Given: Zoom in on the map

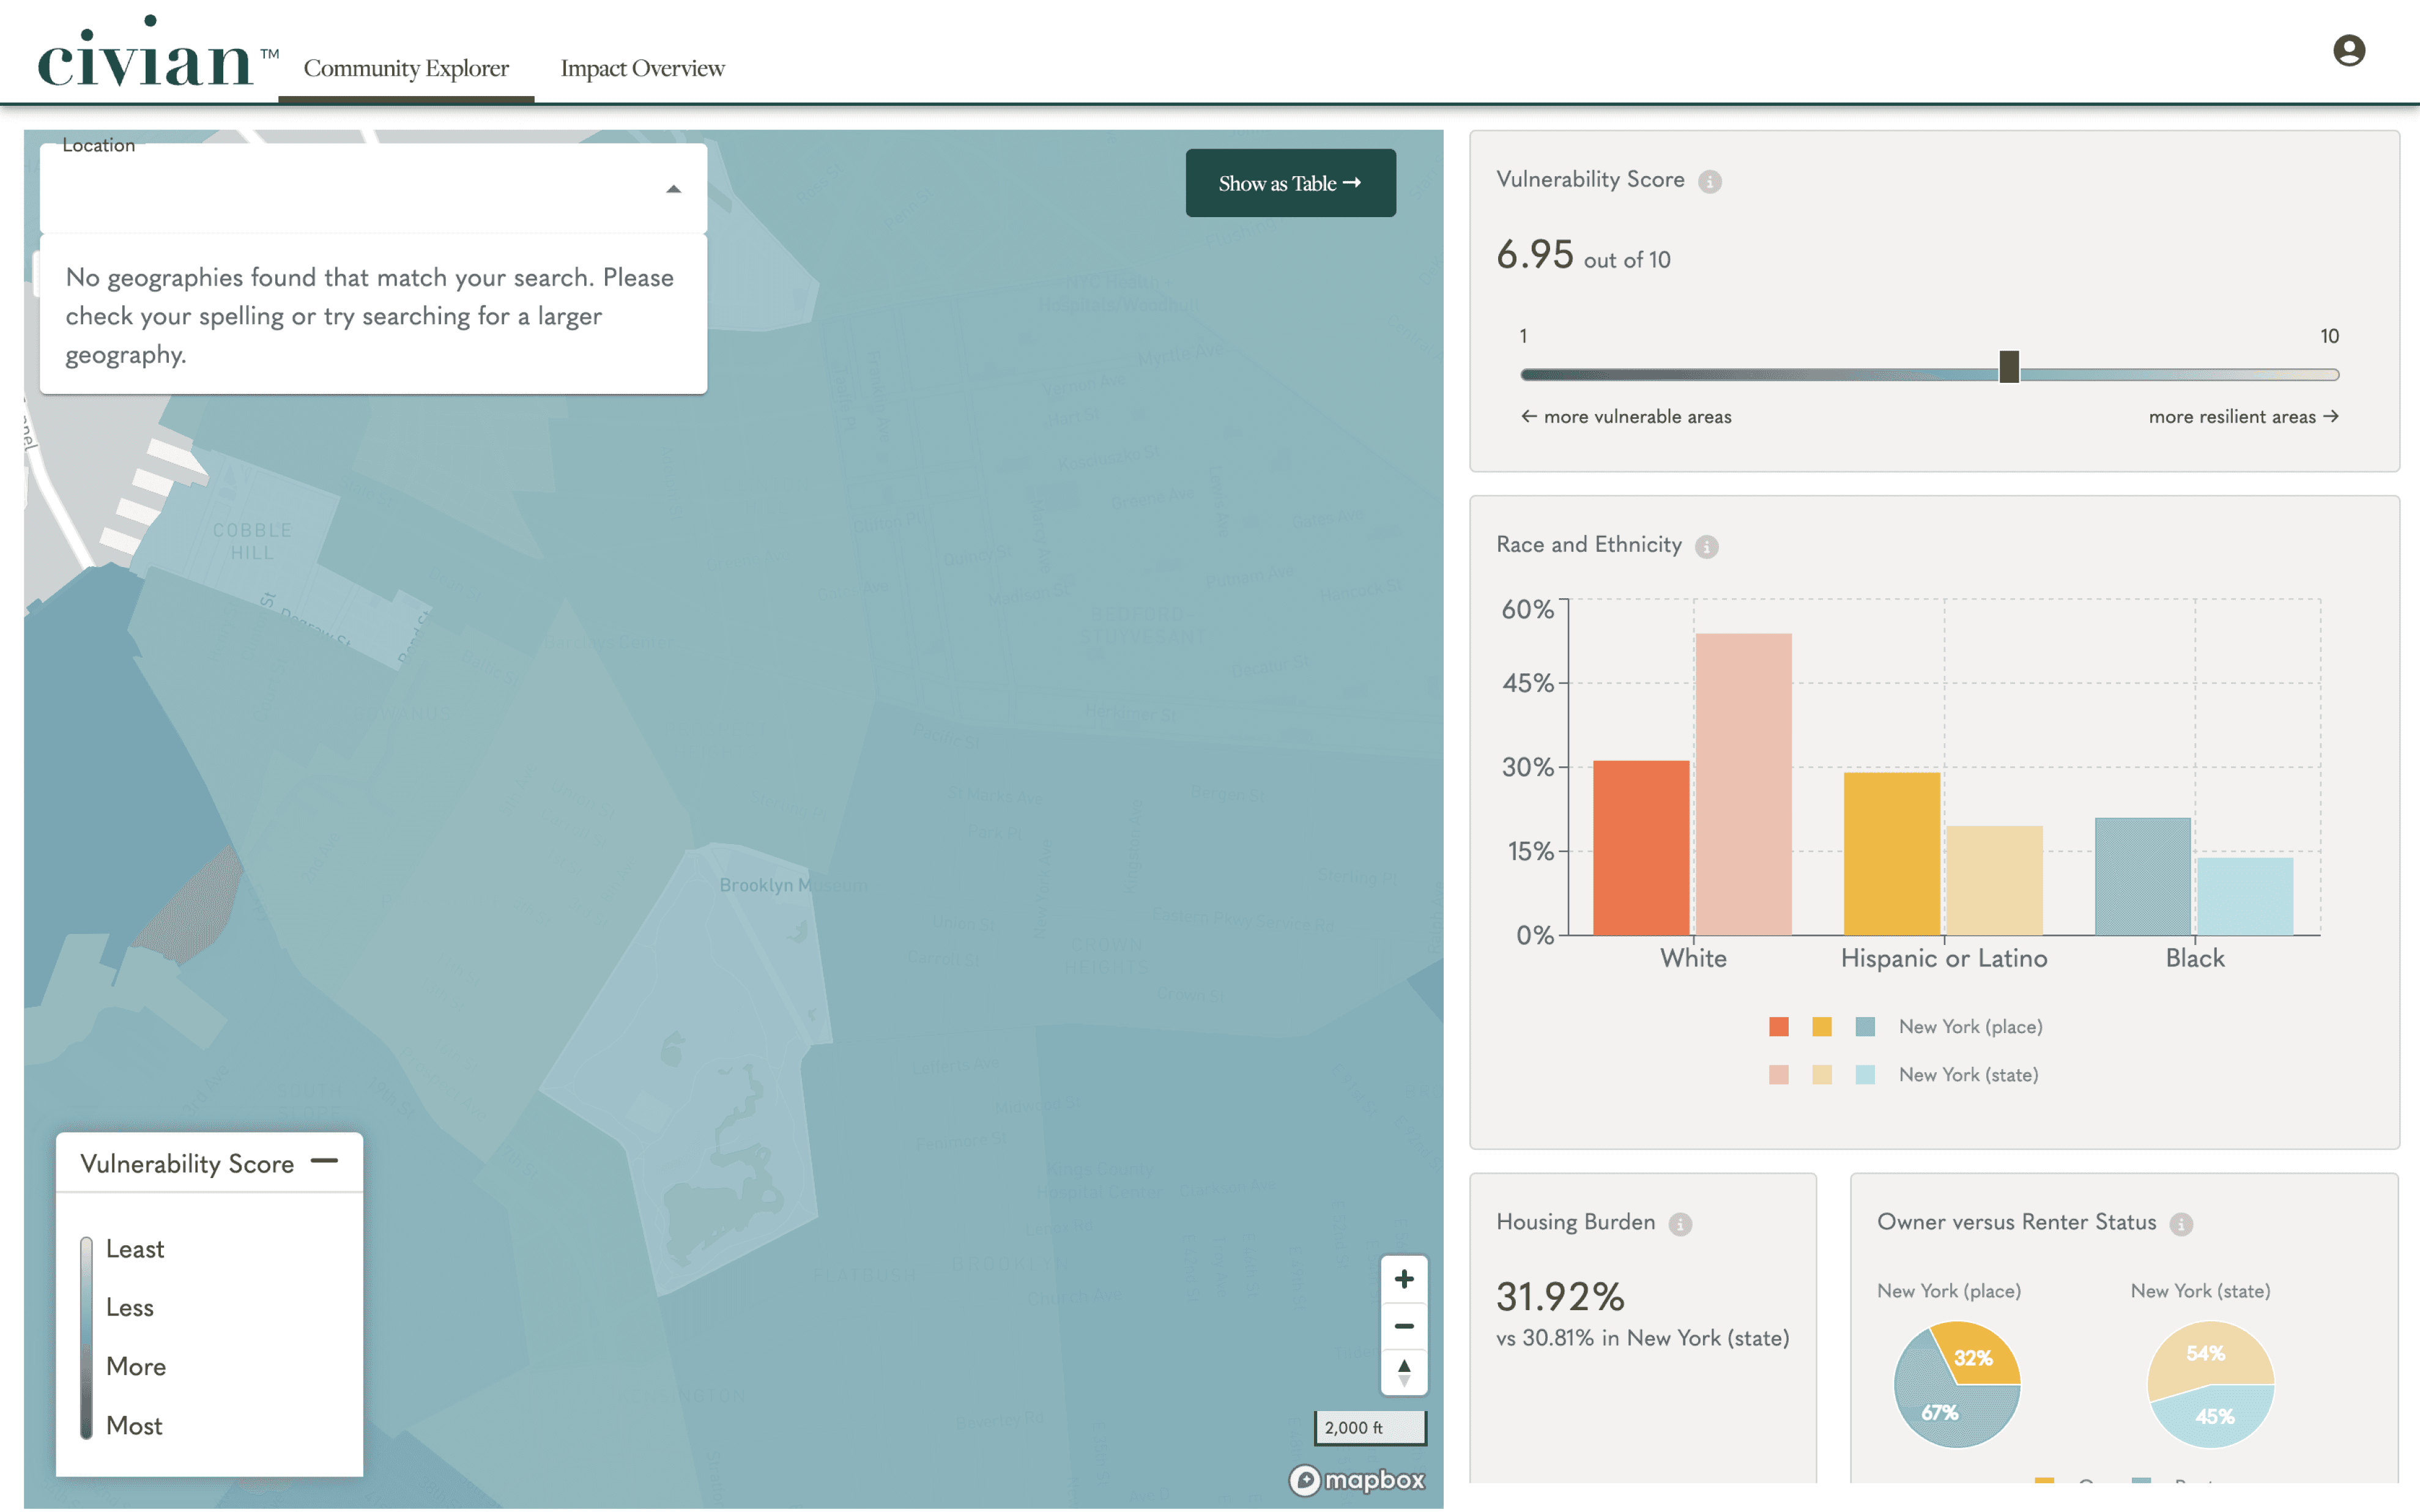Looking at the screenshot, I should click(1404, 1279).
